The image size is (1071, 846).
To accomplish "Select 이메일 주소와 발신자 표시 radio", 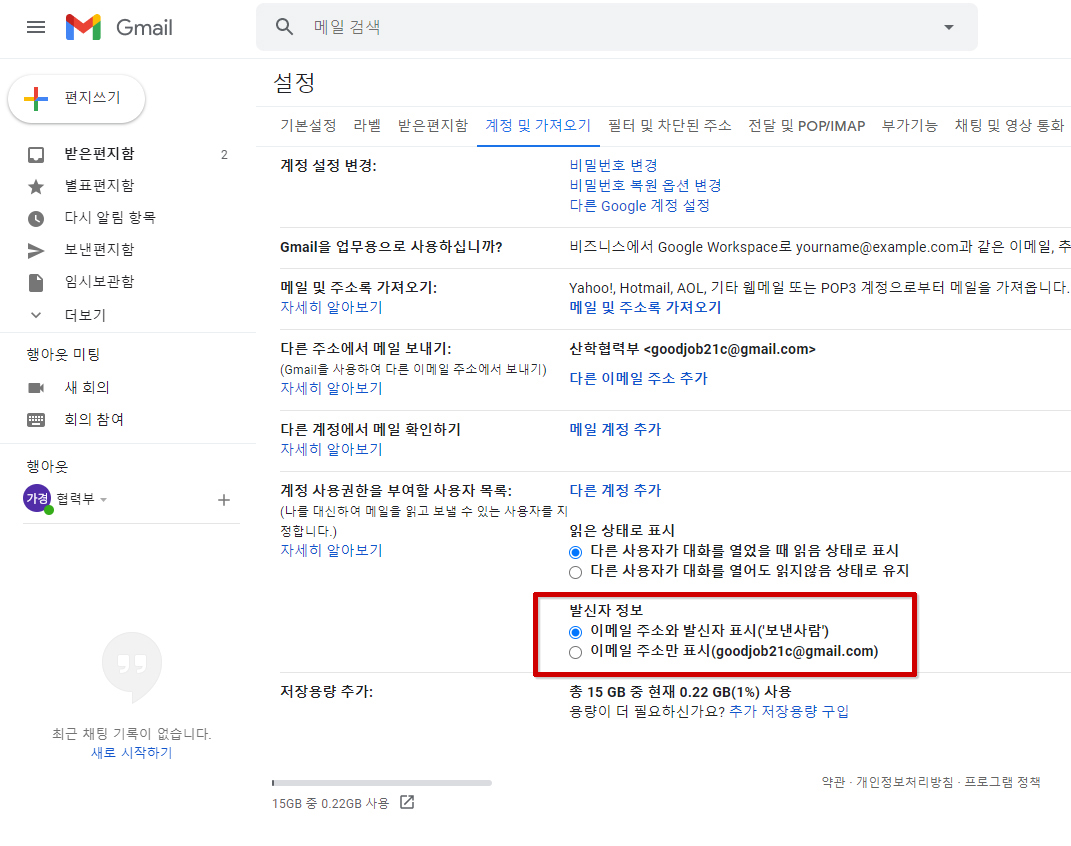I will (x=576, y=632).
